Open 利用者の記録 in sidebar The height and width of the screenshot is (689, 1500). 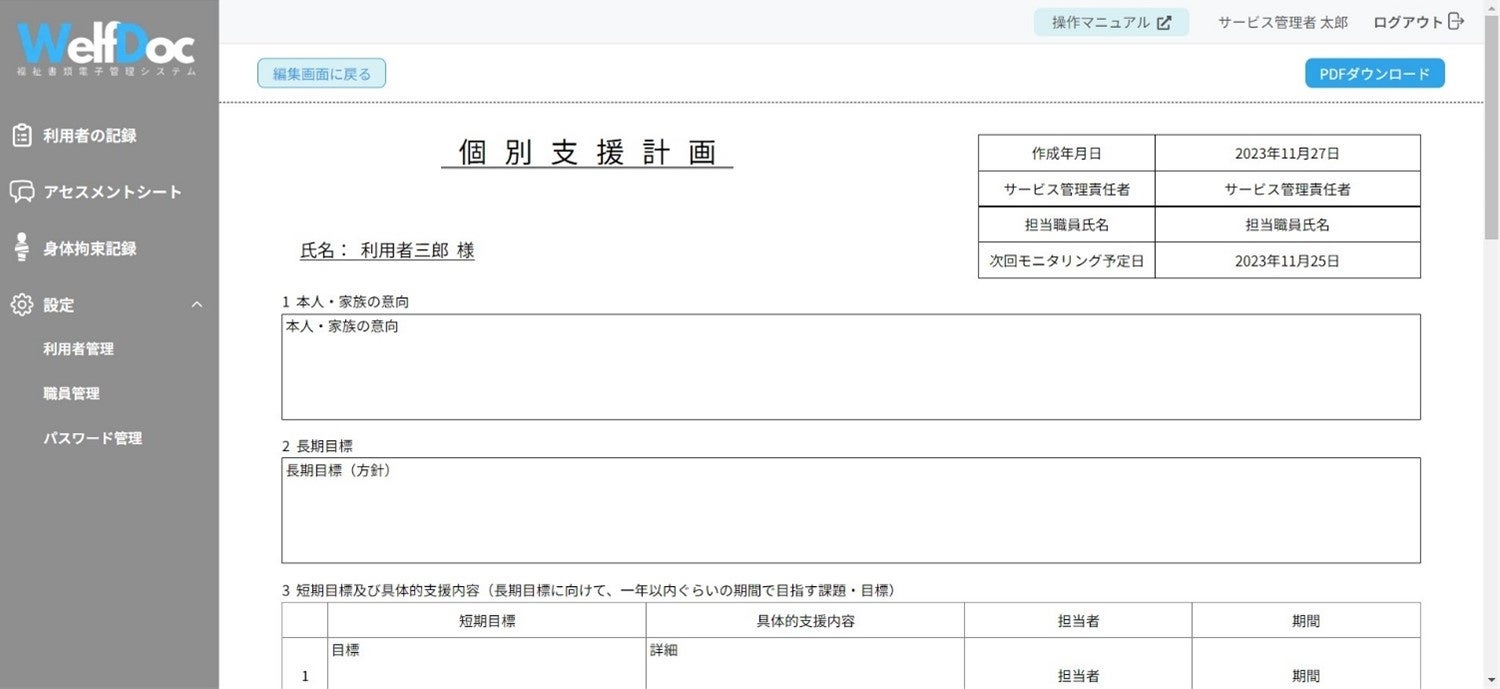pos(90,135)
